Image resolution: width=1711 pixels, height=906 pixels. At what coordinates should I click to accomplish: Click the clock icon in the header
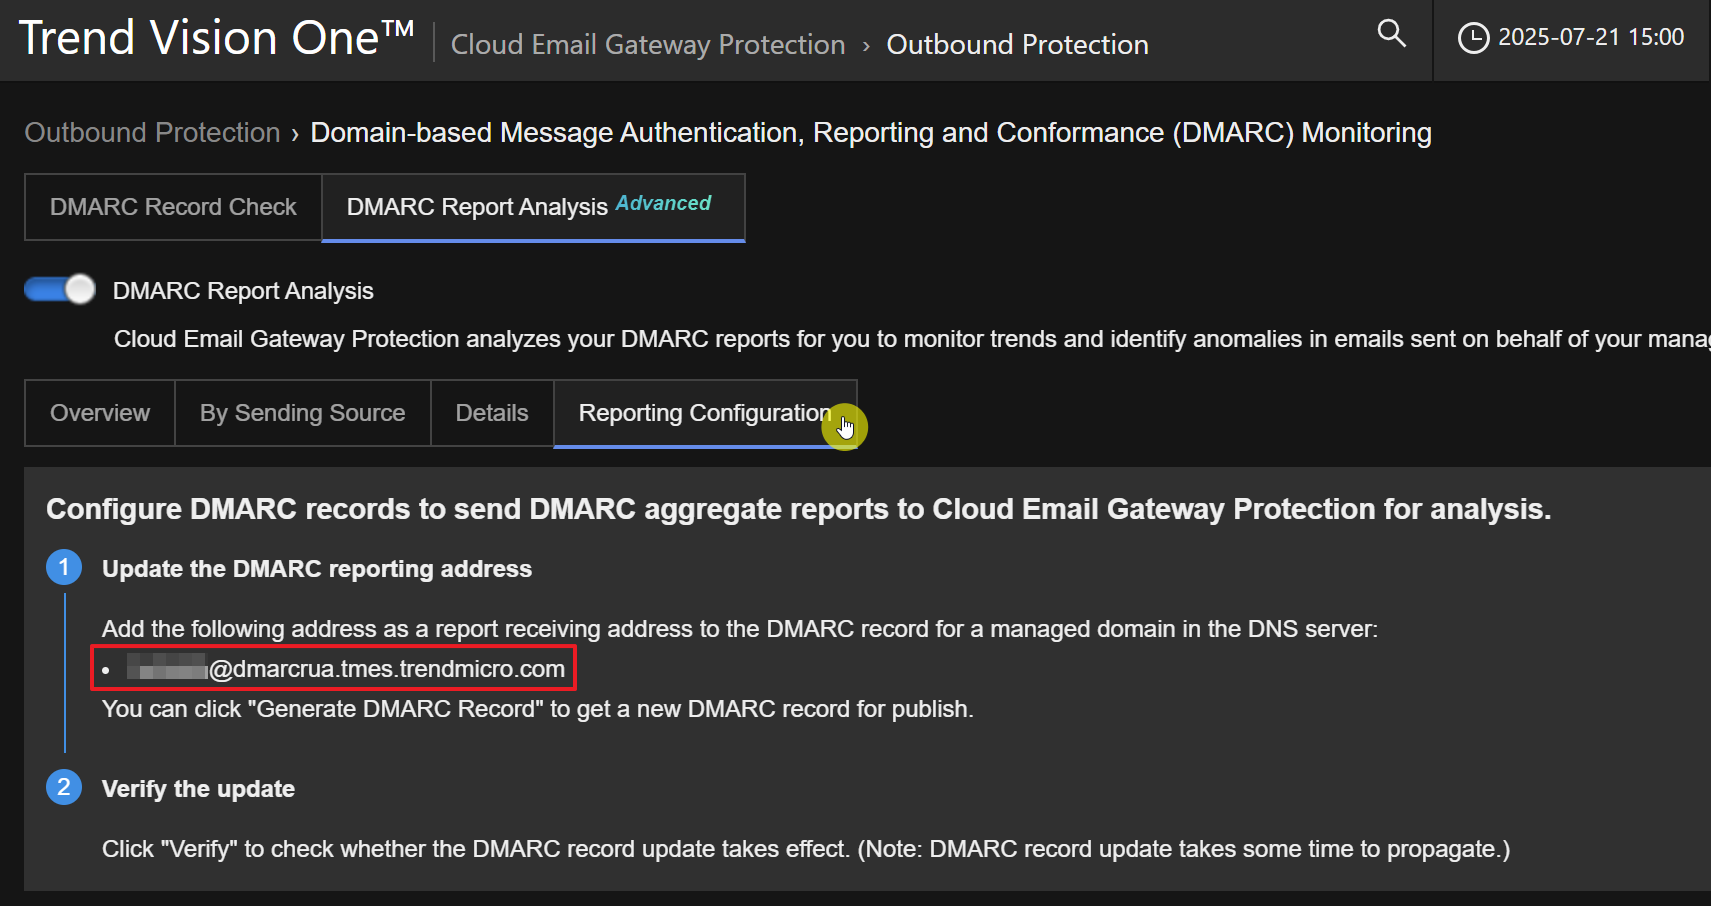1472,38
